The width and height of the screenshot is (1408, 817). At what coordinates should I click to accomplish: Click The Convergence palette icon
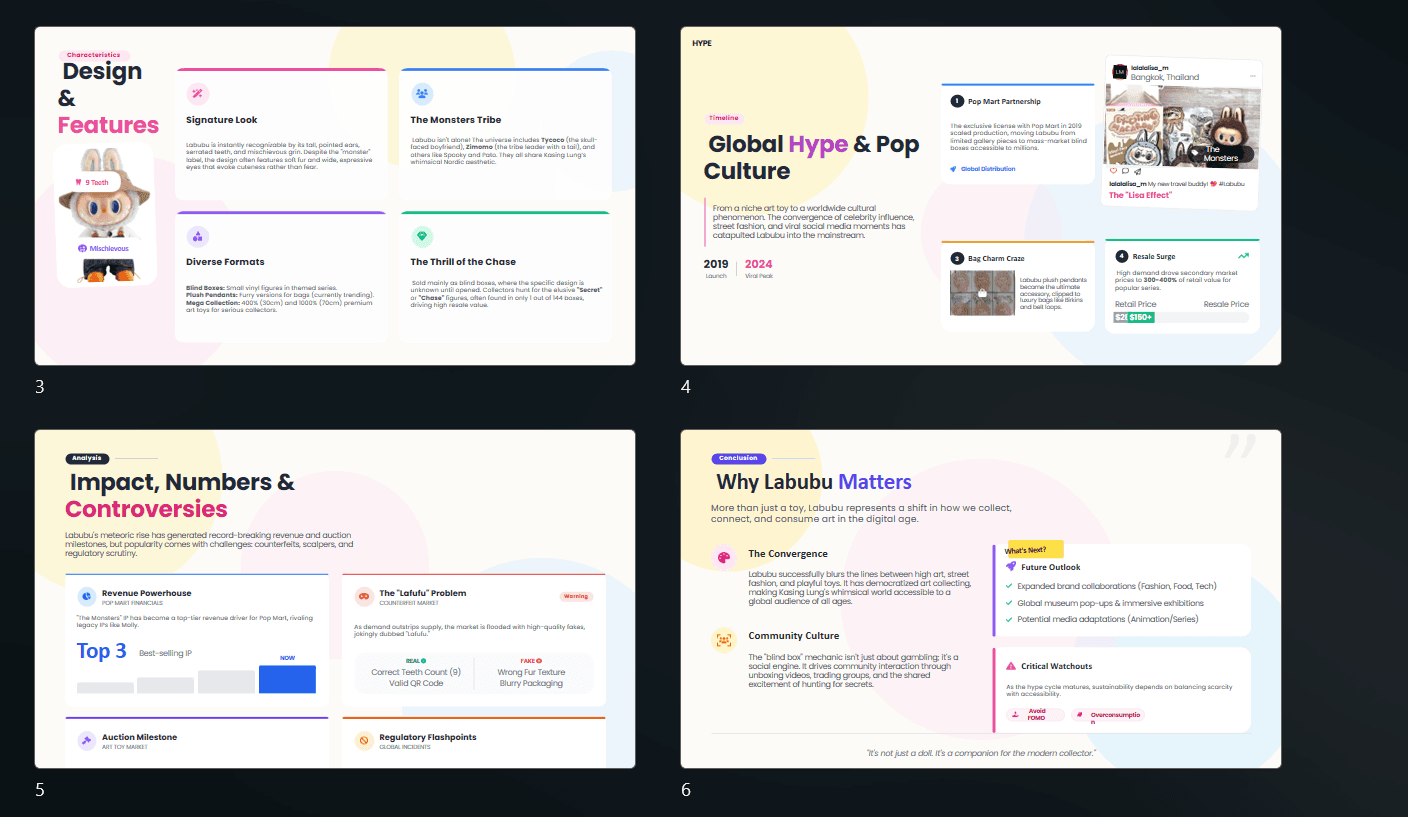click(723, 558)
